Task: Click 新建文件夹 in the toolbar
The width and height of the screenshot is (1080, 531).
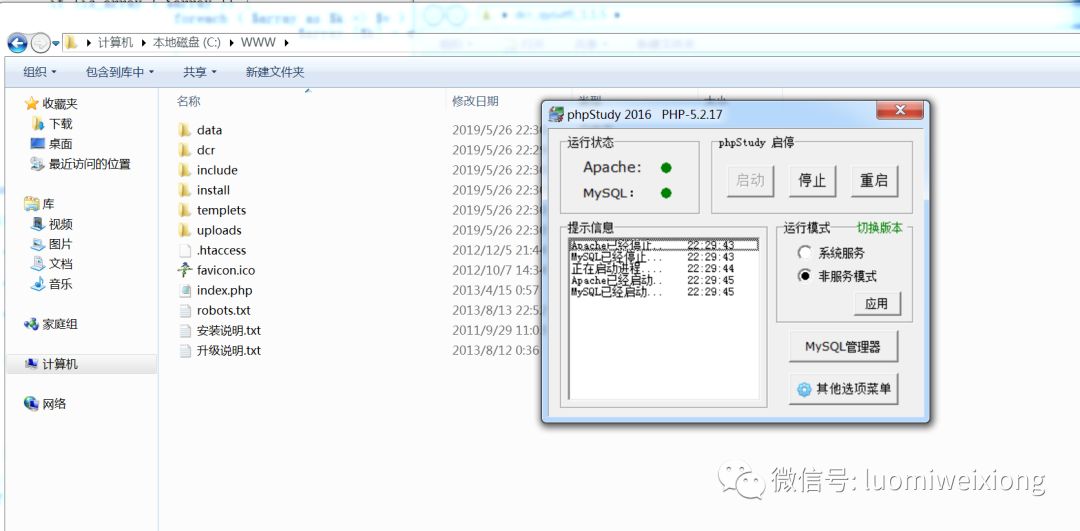Action: coord(275,72)
